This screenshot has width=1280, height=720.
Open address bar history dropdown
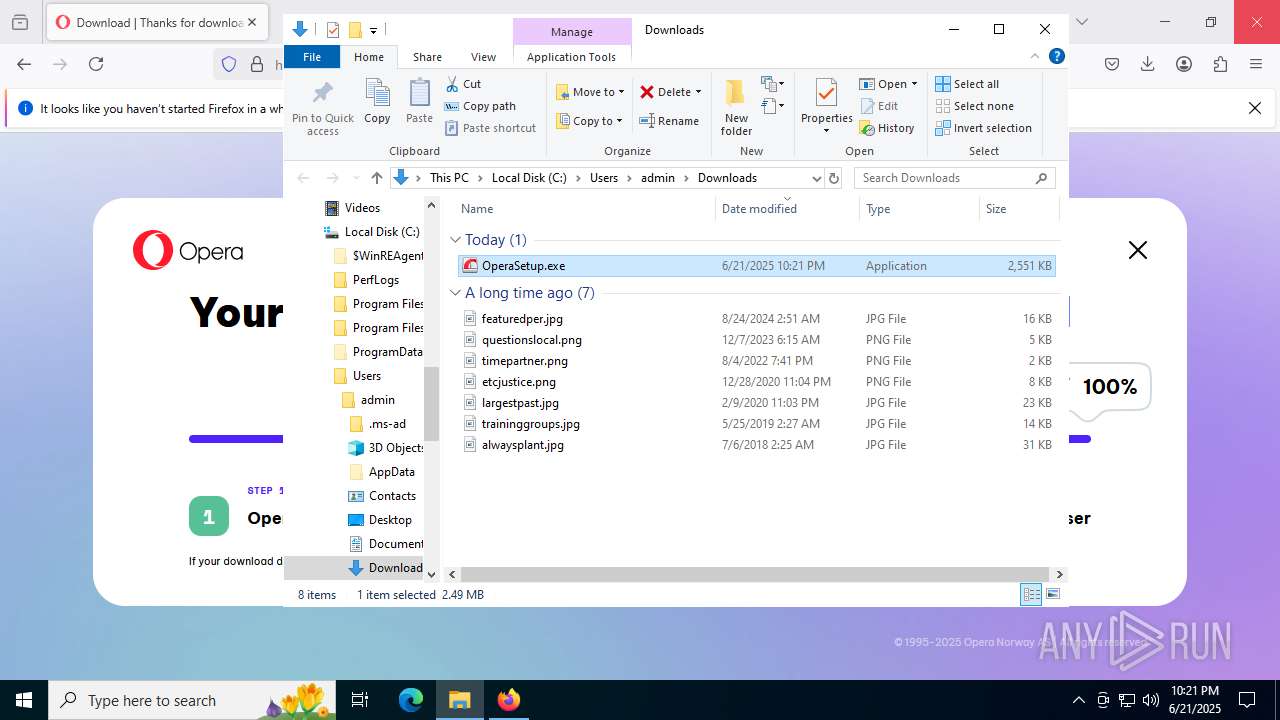click(816, 178)
